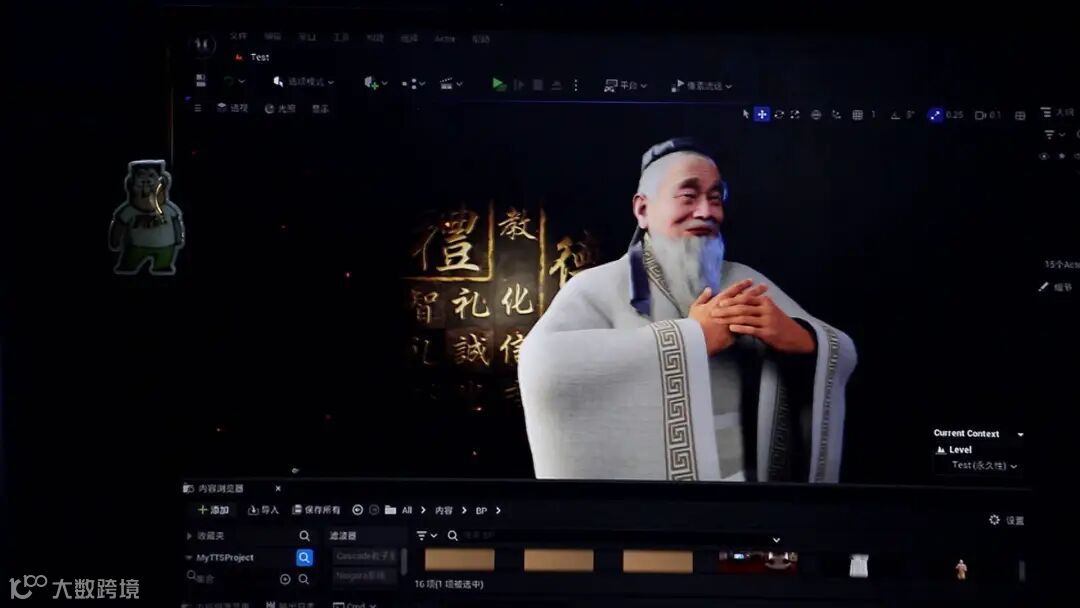Screen dimensions: 1080x608
Task: Open 透视 perspective view menu
Action: pos(233,108)
